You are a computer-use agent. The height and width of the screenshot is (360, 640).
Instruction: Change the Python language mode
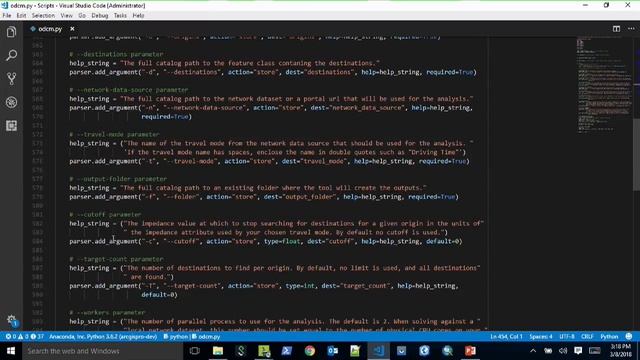coord(609,337)
